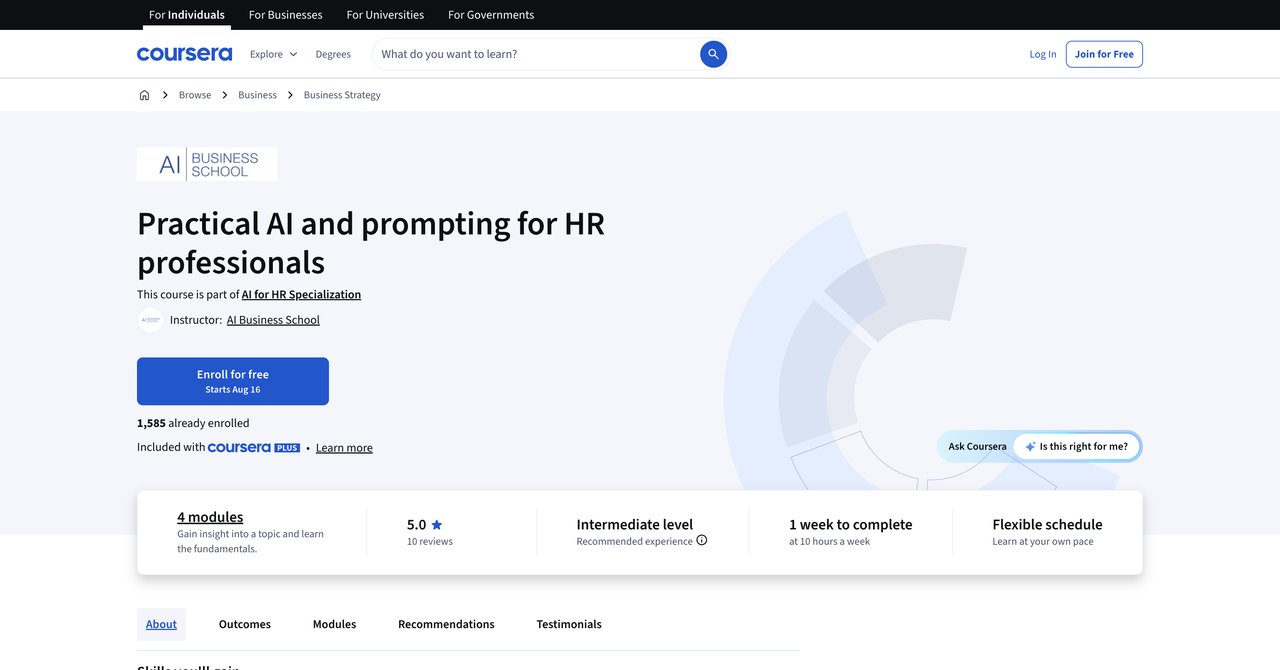Open AI Business School instructor link
The width and height of the screenshot is (1280, 670).
pyautogui.click(x=273, y=320)
